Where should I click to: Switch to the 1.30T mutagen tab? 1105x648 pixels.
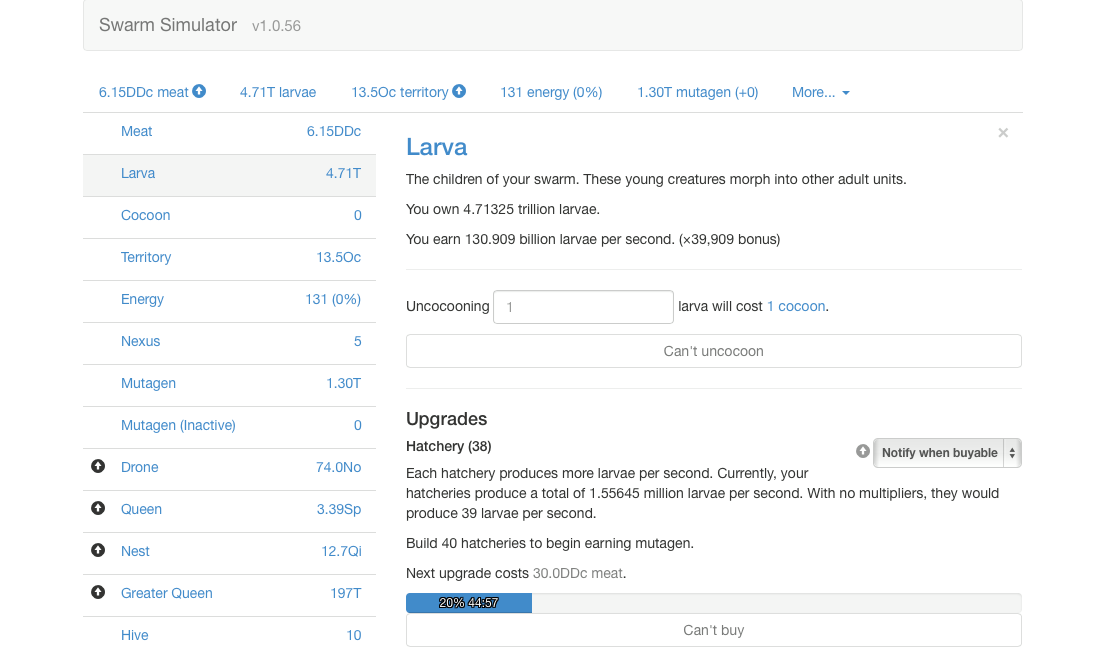(698, 92)
